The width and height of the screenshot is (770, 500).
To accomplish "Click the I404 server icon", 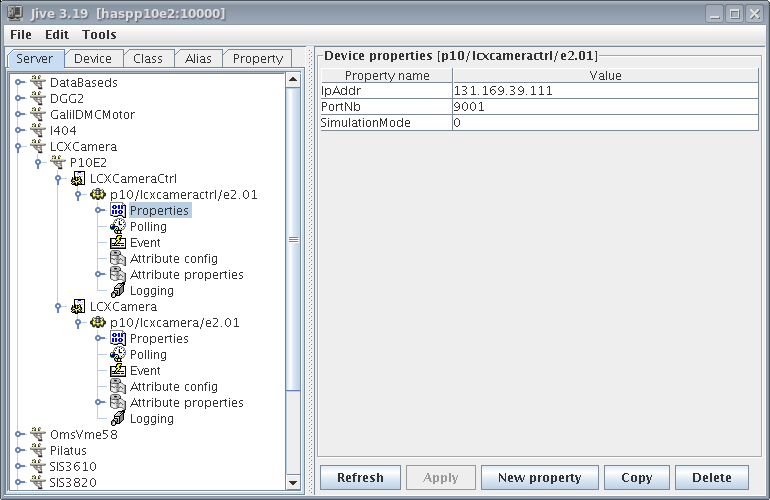I will click(38, 131).
